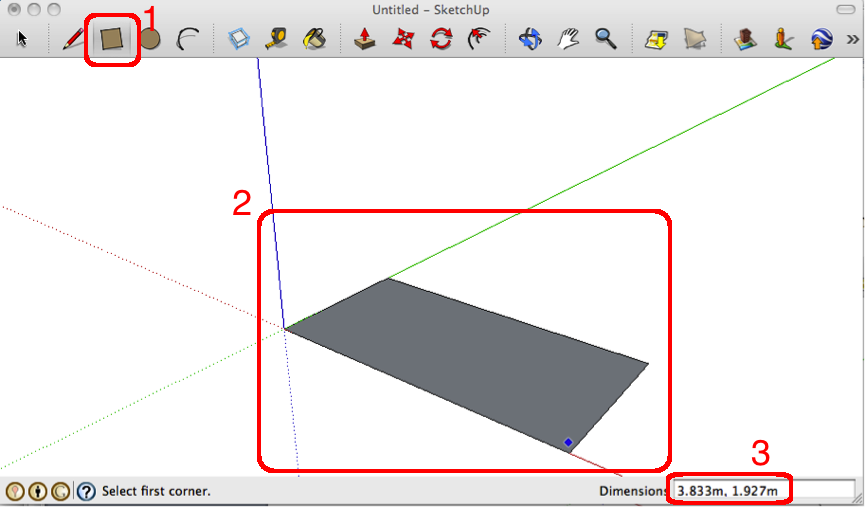Select the Paint Bucket tool
Viewport: 865px width, 507px height.
[315, 39]
